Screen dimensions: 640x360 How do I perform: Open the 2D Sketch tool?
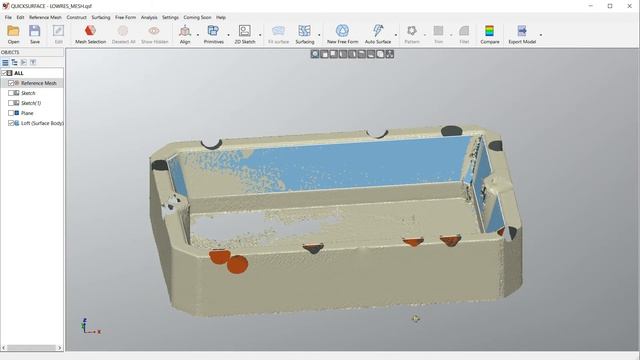click(245, 31)
